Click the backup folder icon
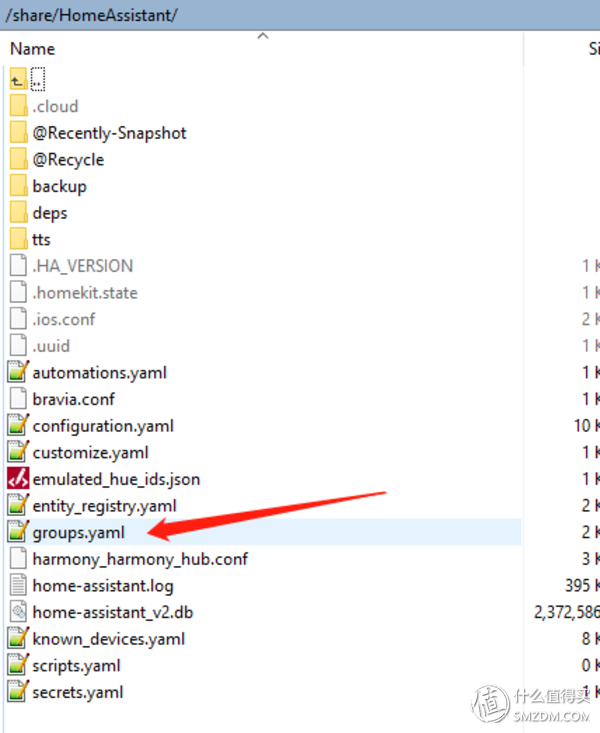The height and width of the screenshot is (733, 600). [19, 186]
